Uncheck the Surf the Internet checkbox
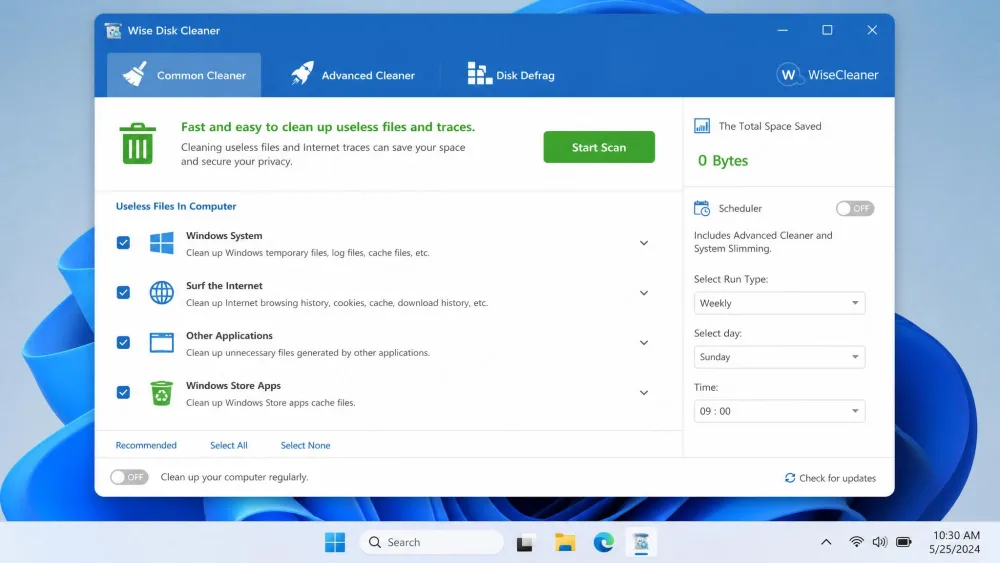Image resolution: width=1000 pixels, height=563 pixels. (123, 293)
